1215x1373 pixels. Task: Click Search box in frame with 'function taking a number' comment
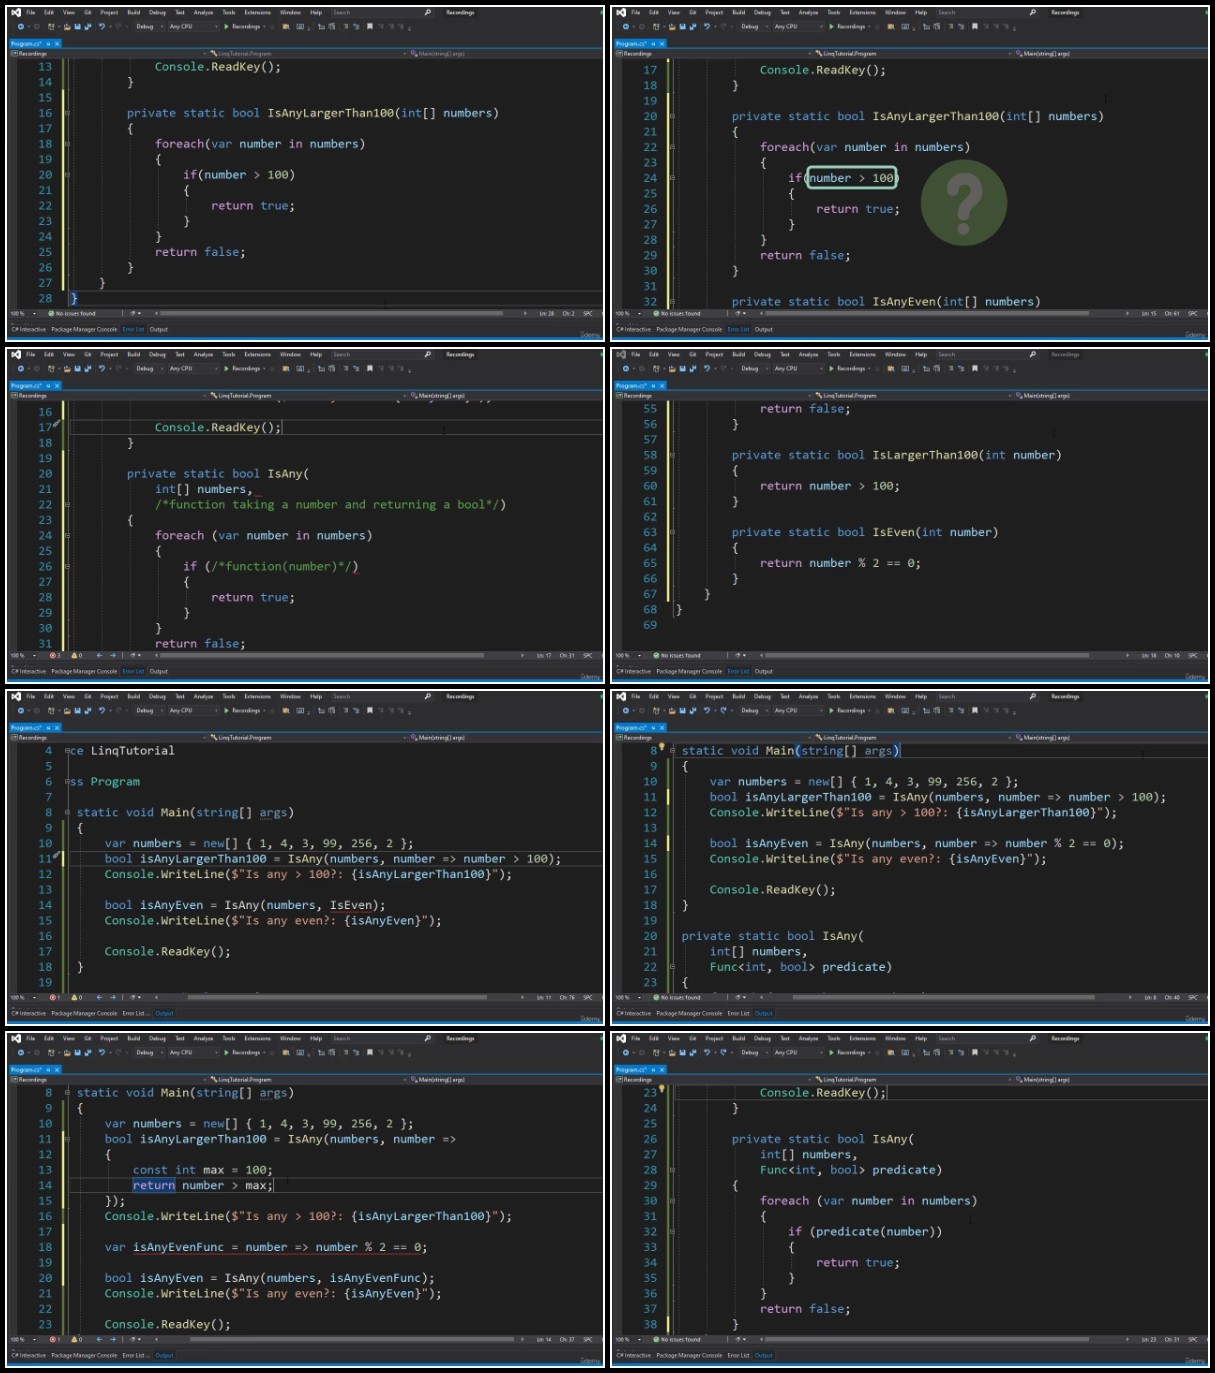(382, 355)
